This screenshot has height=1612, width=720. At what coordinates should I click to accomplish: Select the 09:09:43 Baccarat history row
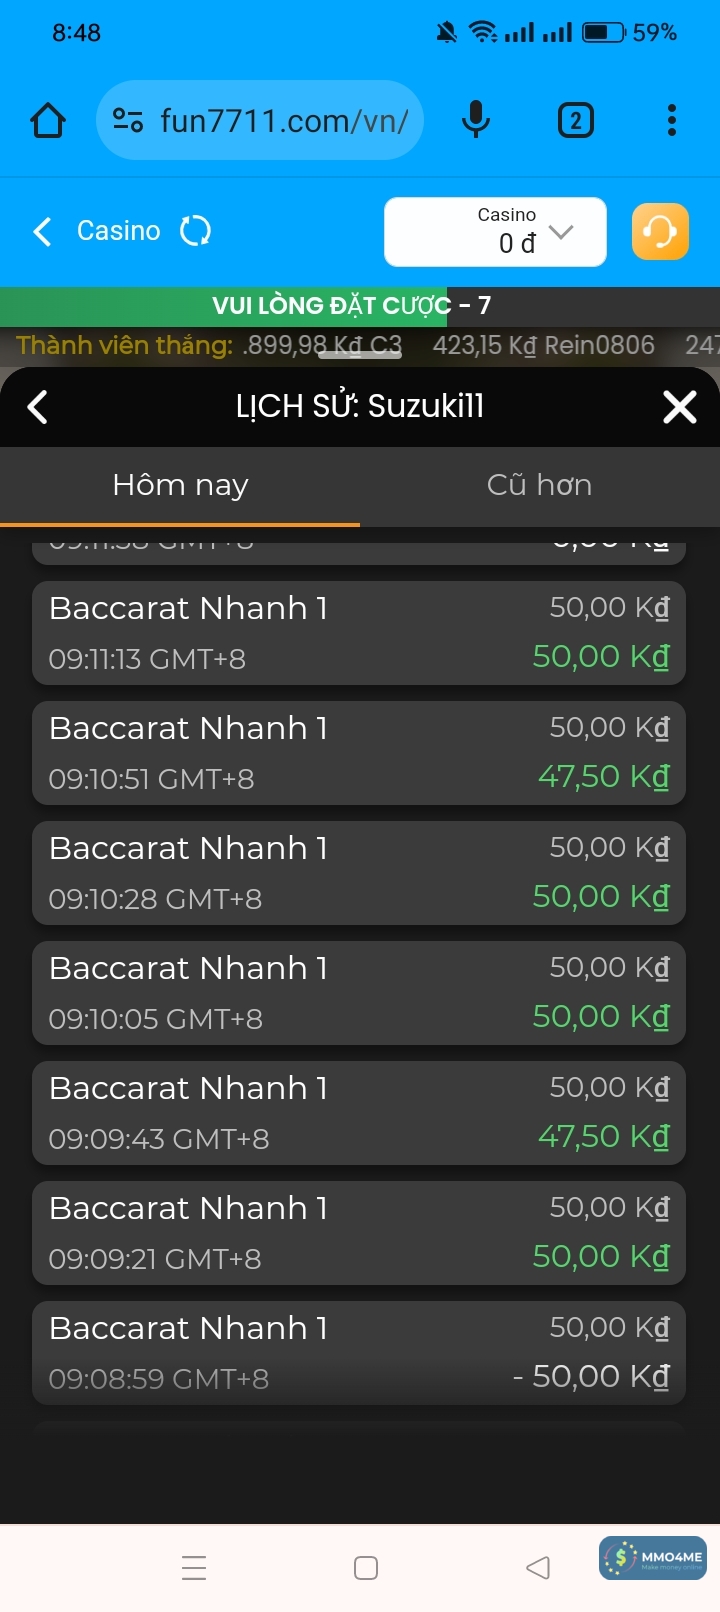tap(359, 1113)
